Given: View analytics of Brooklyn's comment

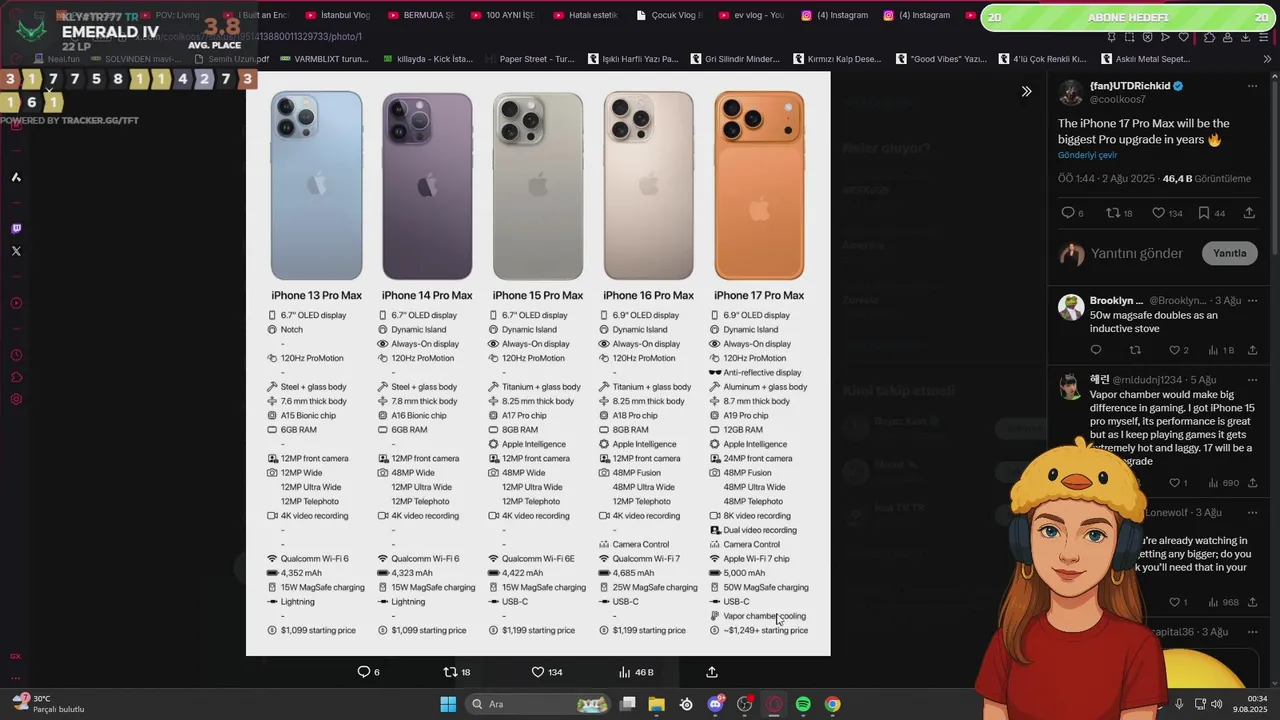Looking at the screenshot, I should coord(1221,350).
